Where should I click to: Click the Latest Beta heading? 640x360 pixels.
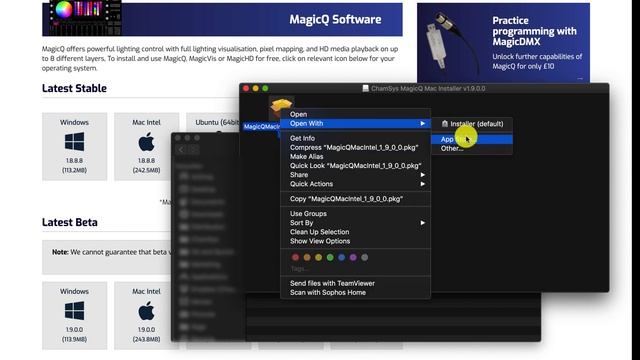70,222
